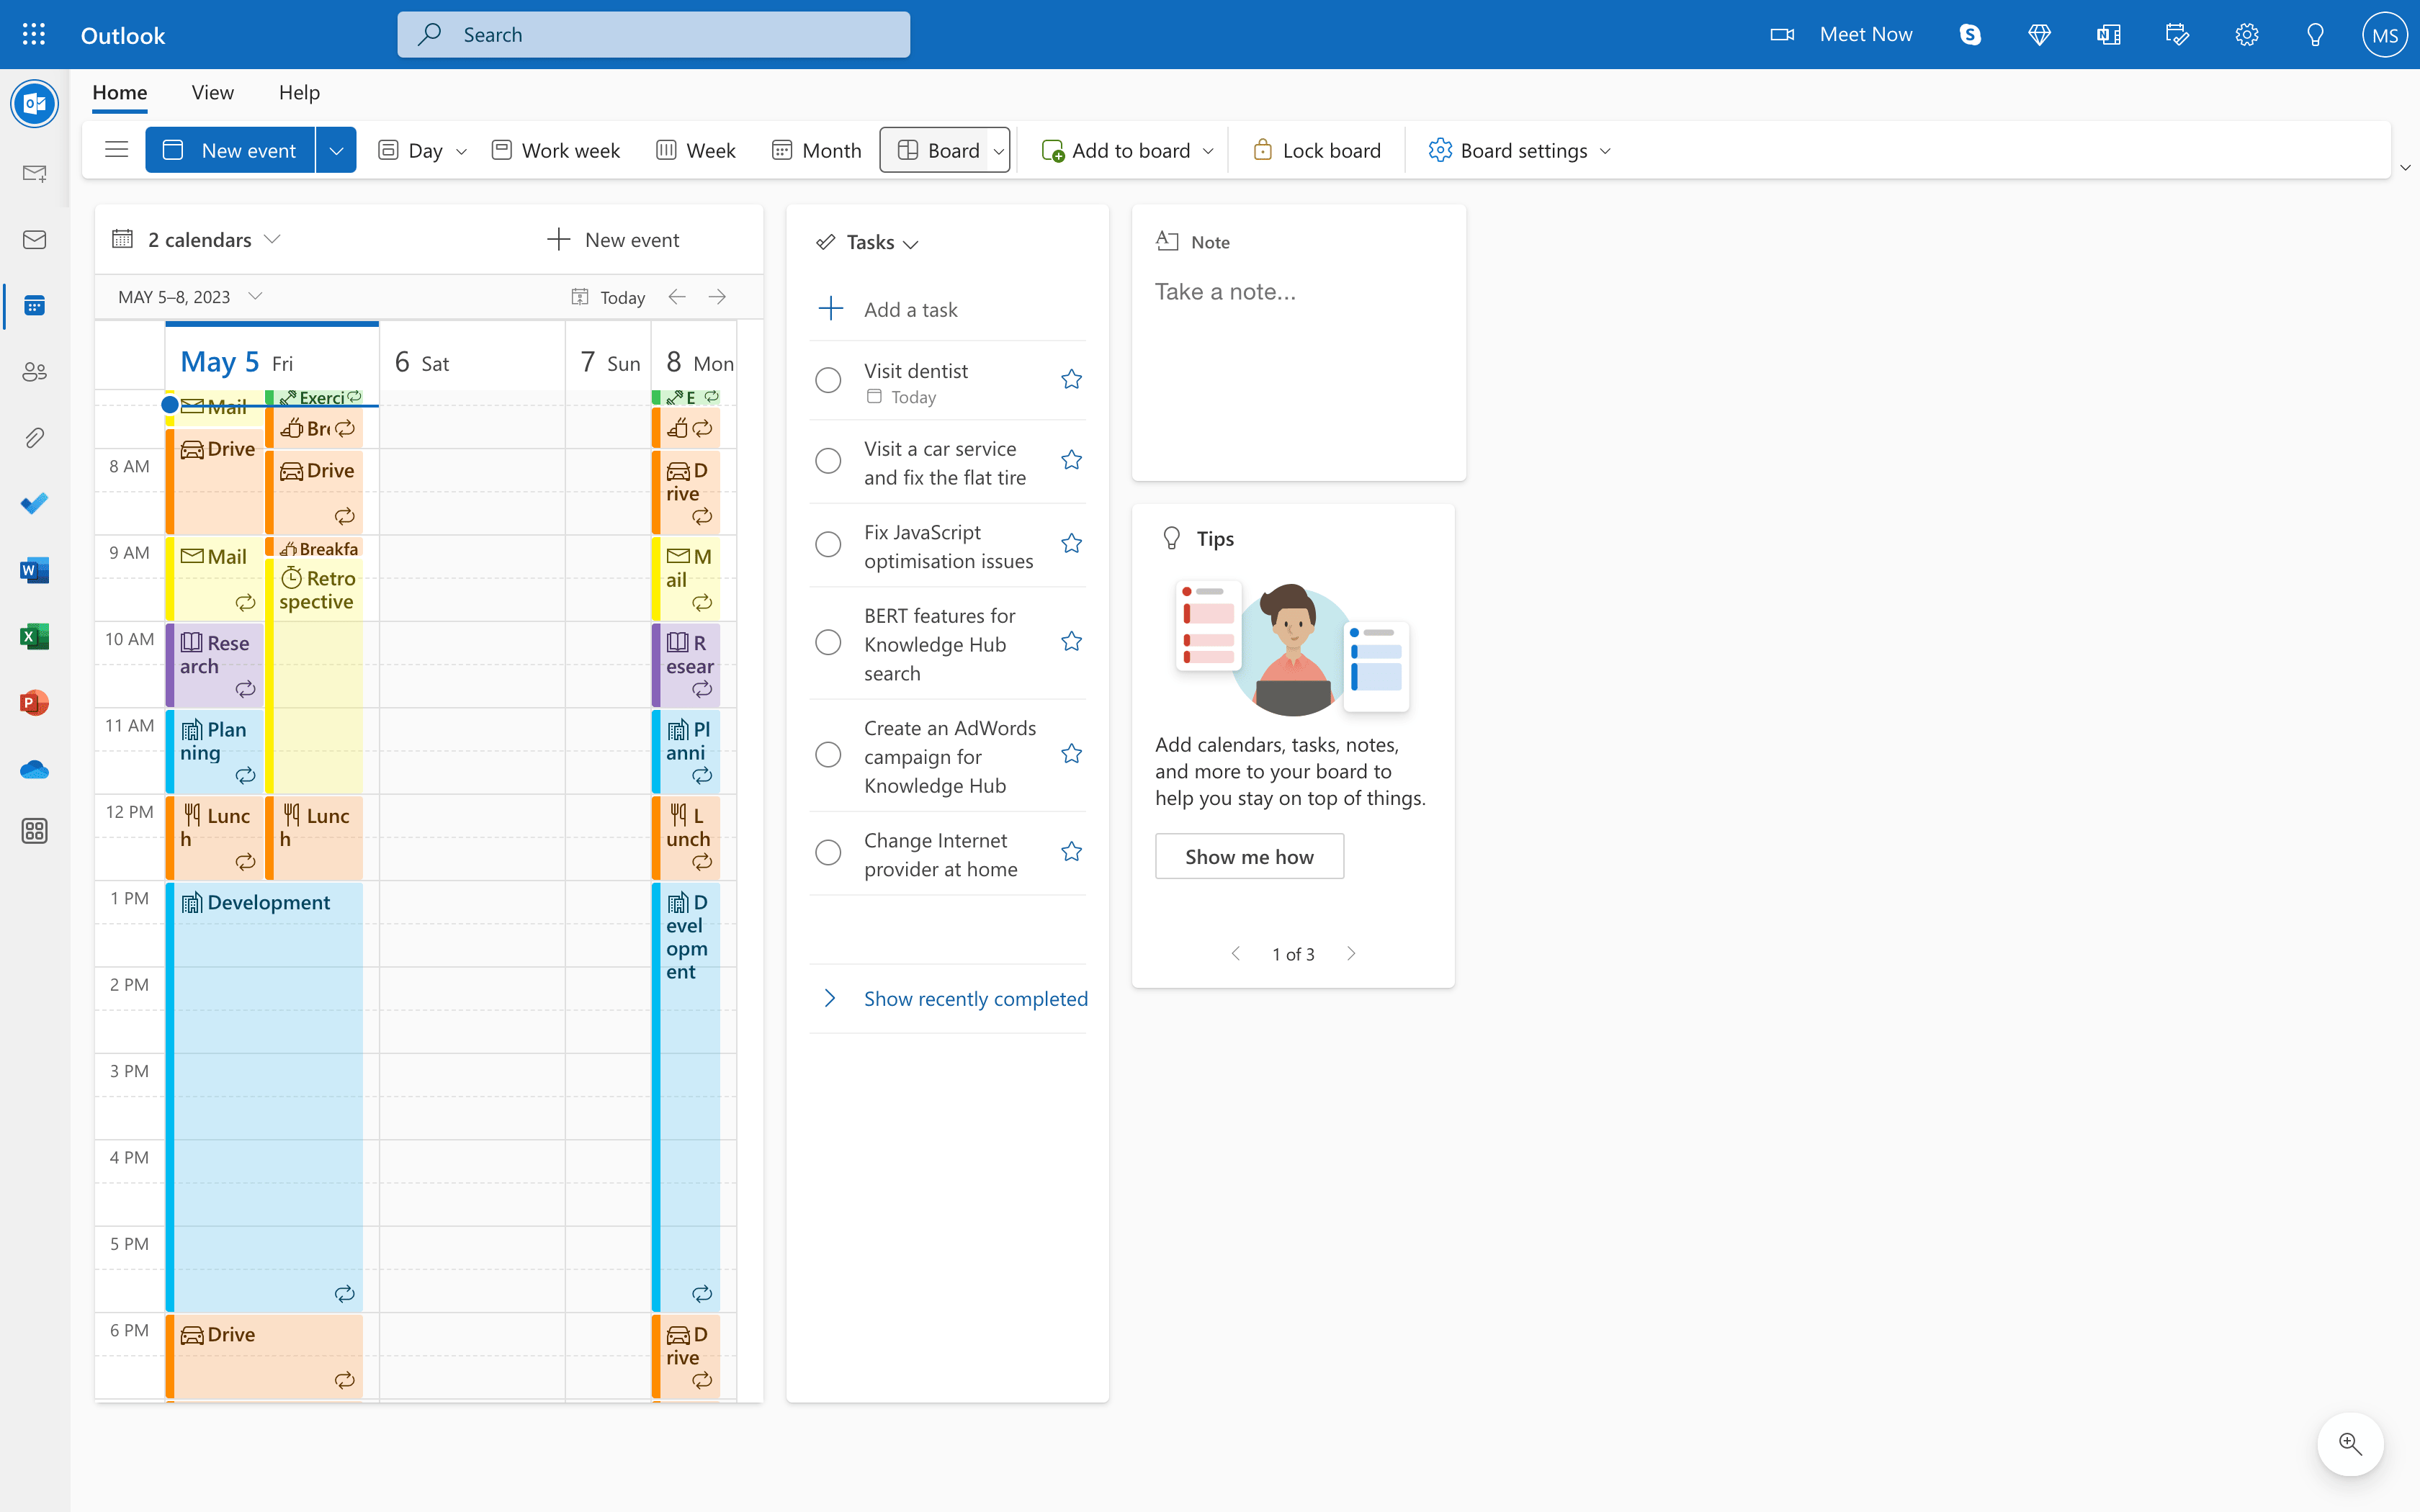The height and width of the screenshot is (1512, 2420).
Task: Open the Day view dropdown
Action: pos(460,150)
